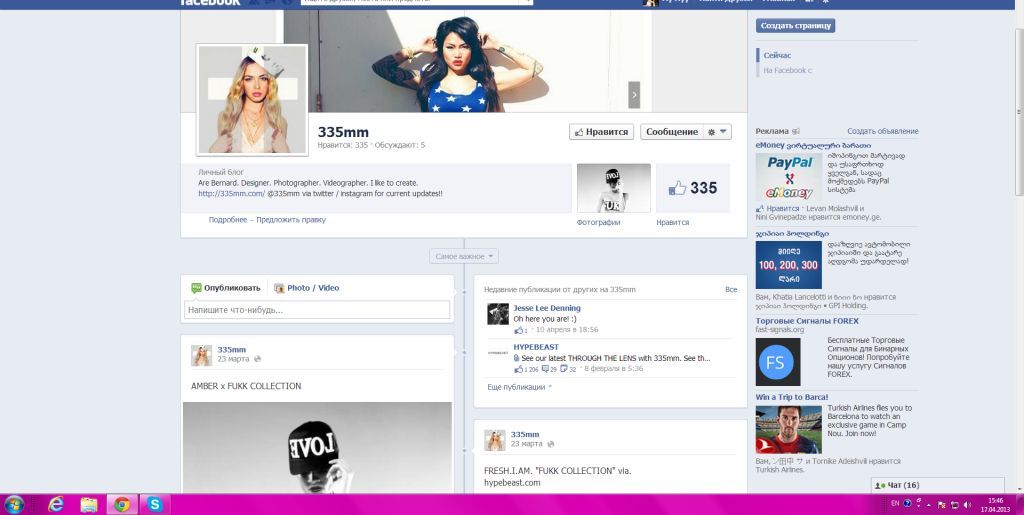
Task: Click globe privacy icon on FRESH.I.AM post
Action: 551,444
